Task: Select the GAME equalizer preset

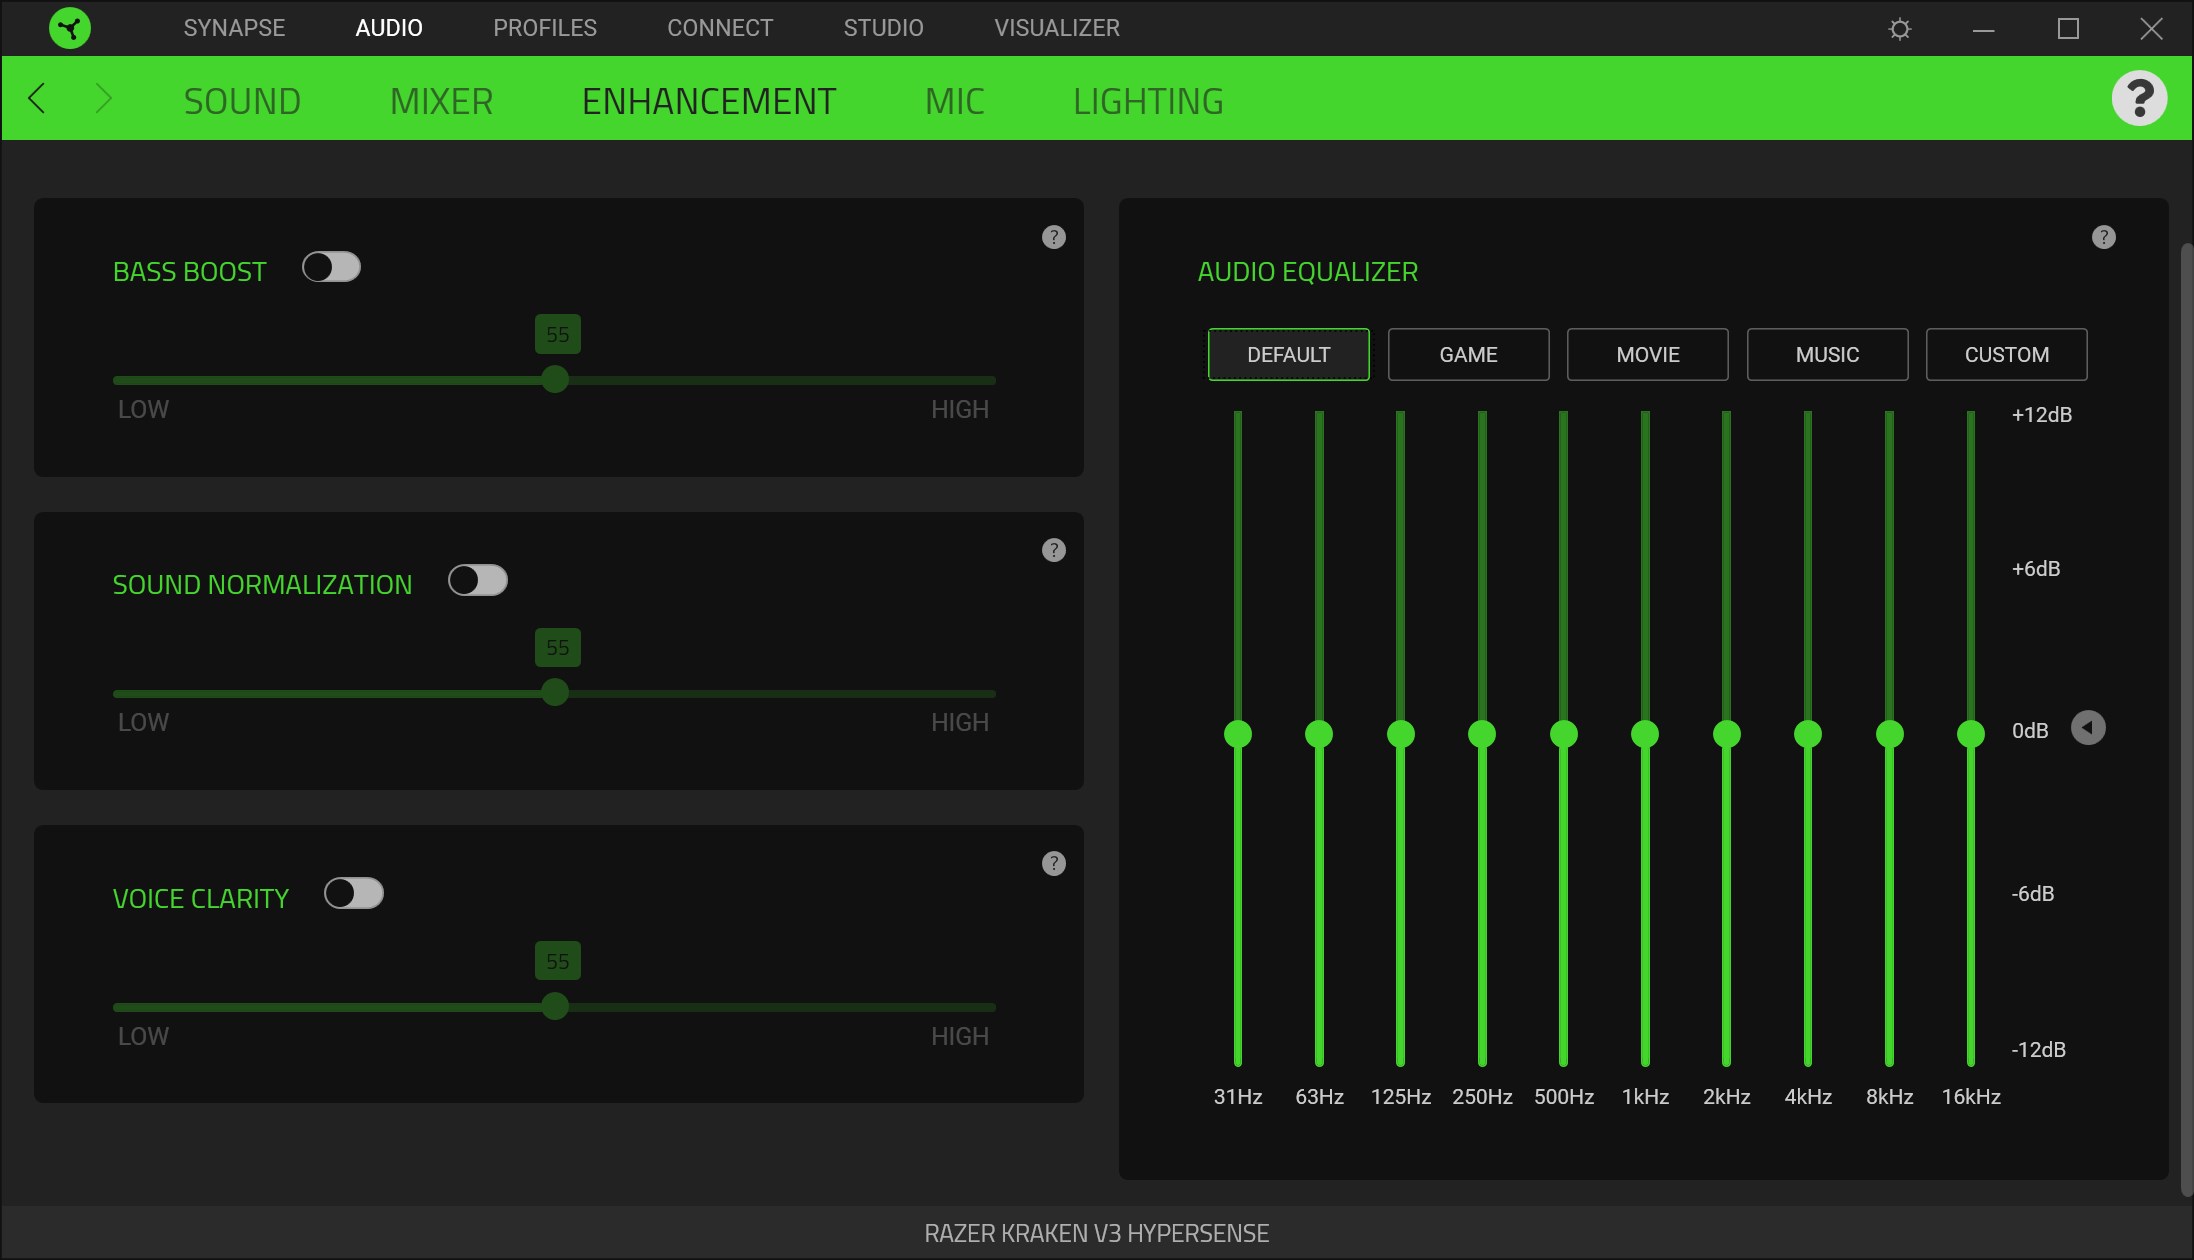Action: (x=1468, y=355)
